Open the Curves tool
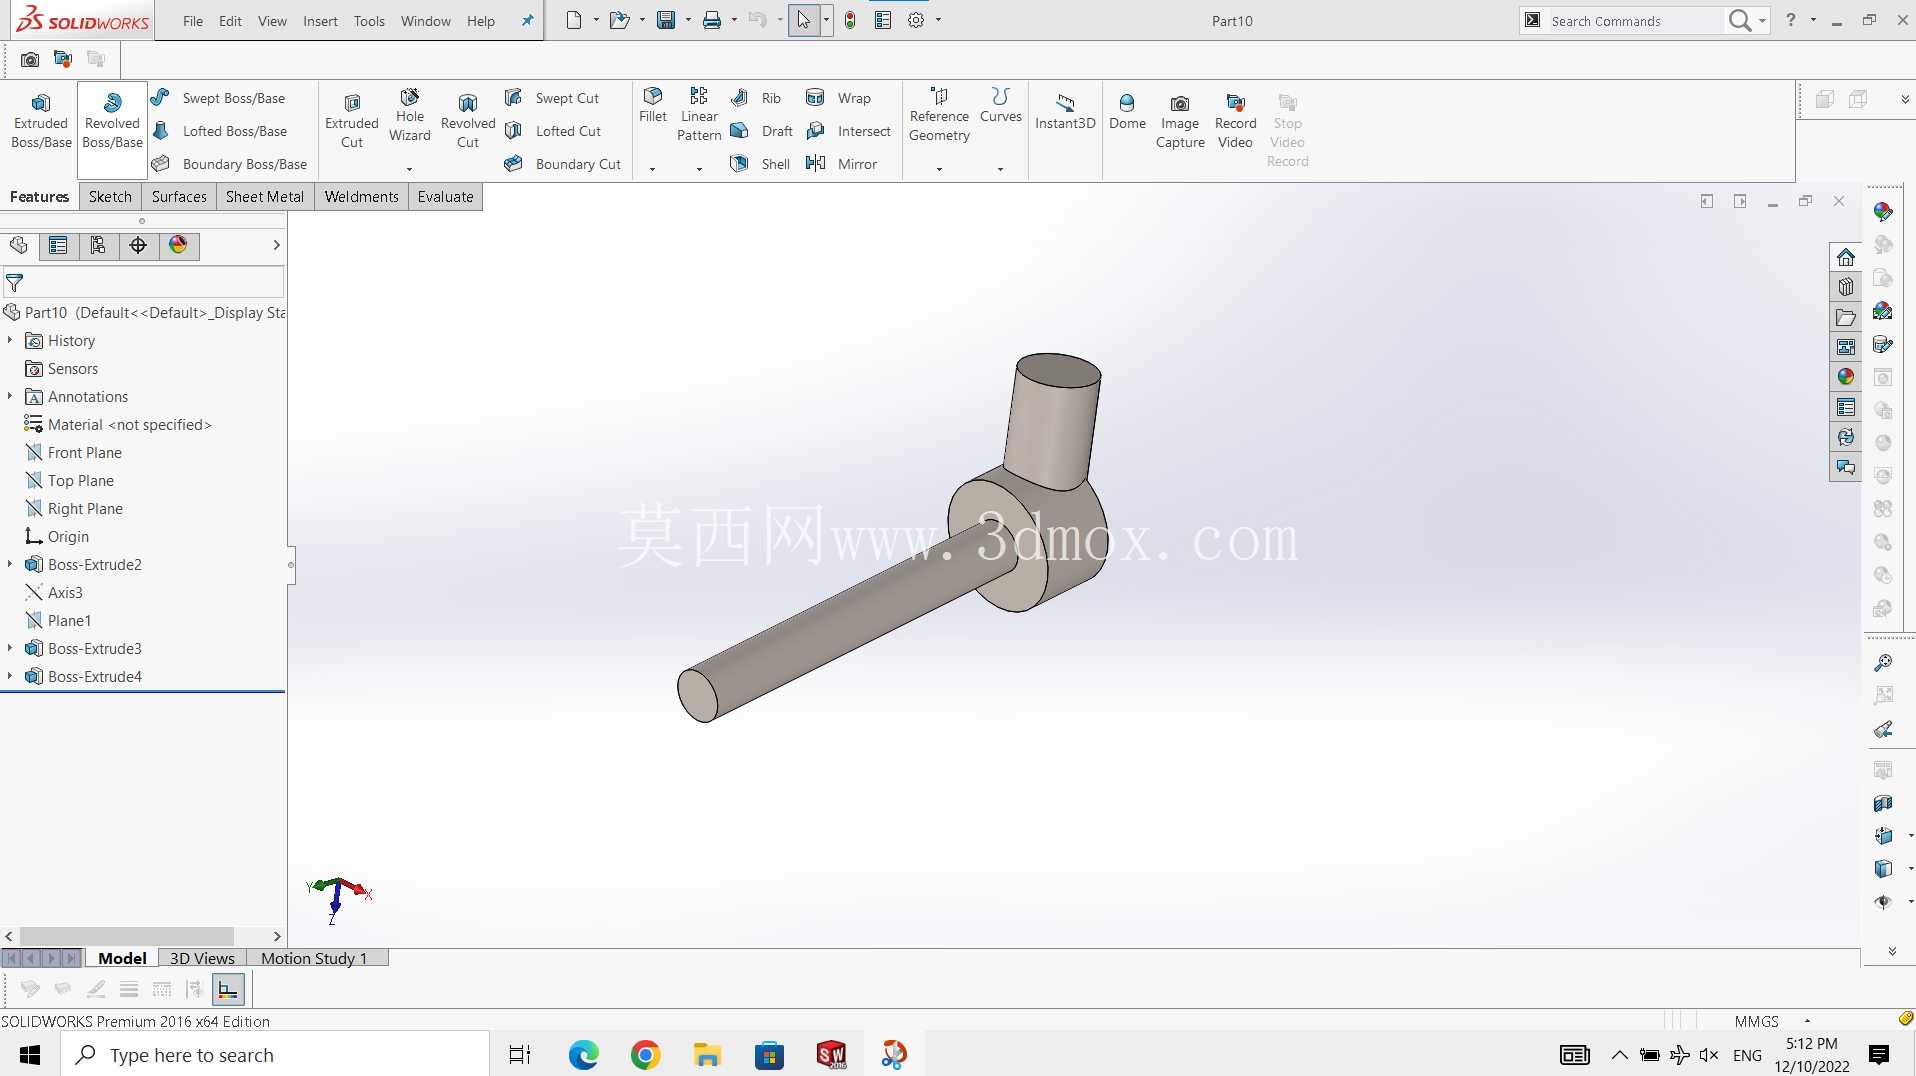This screenshot has width=1916, height=1076. coord(1000,106)
